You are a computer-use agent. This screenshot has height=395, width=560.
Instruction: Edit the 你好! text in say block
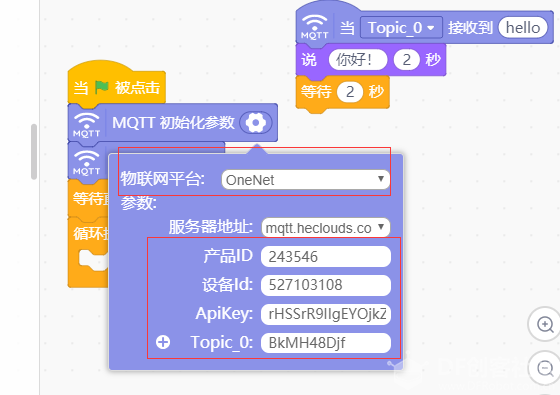(358, 60)
